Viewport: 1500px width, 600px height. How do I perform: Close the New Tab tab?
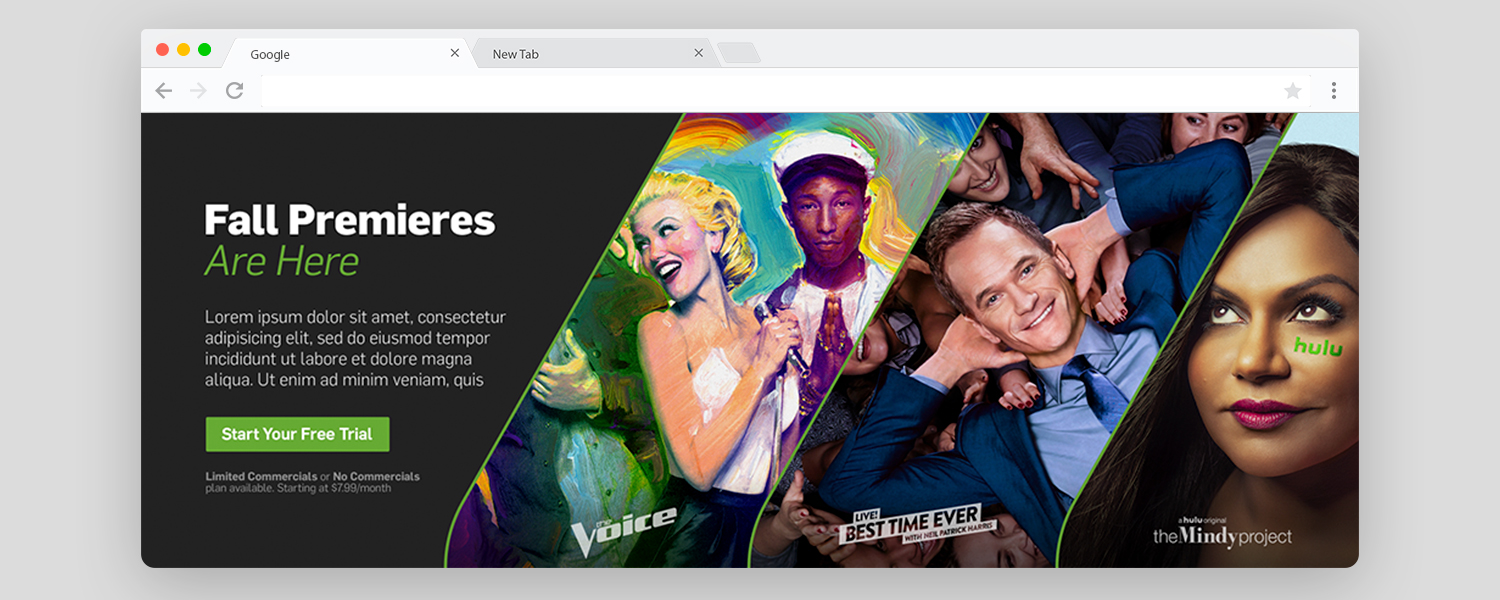699,53
